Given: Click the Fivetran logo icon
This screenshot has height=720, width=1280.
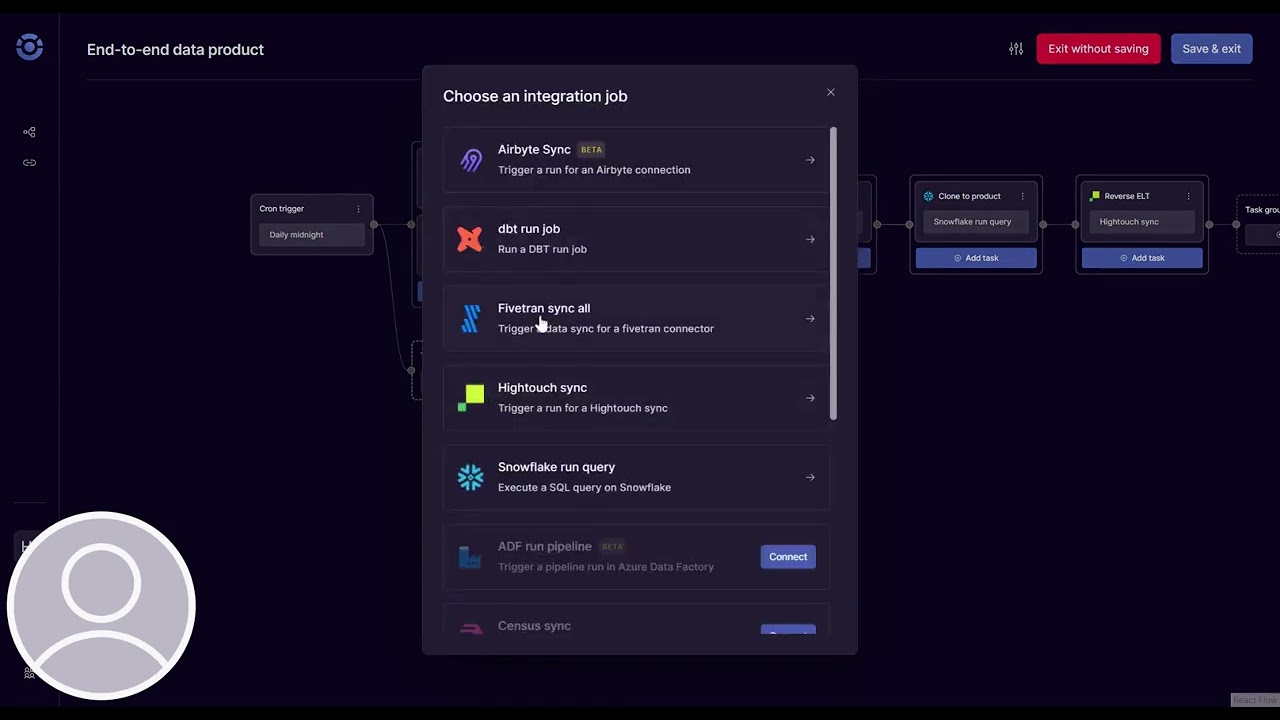Looking at the screenshot, I should point(470,318).
